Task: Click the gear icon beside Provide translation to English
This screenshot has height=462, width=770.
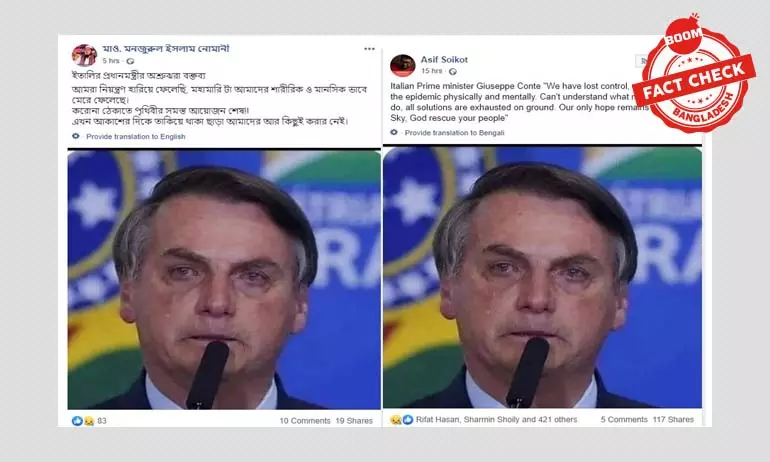Action: coord(76,136)
